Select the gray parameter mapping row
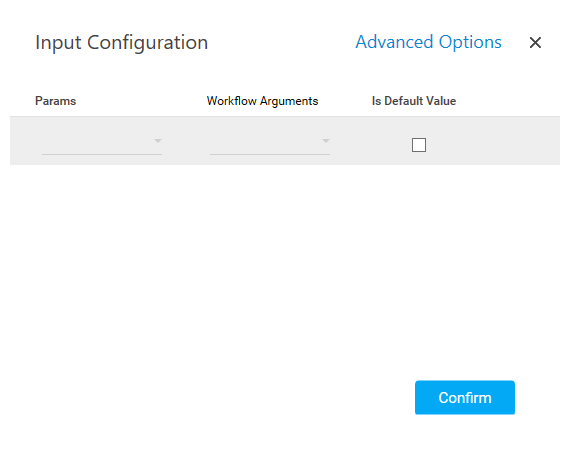 [x=285, y=140]
